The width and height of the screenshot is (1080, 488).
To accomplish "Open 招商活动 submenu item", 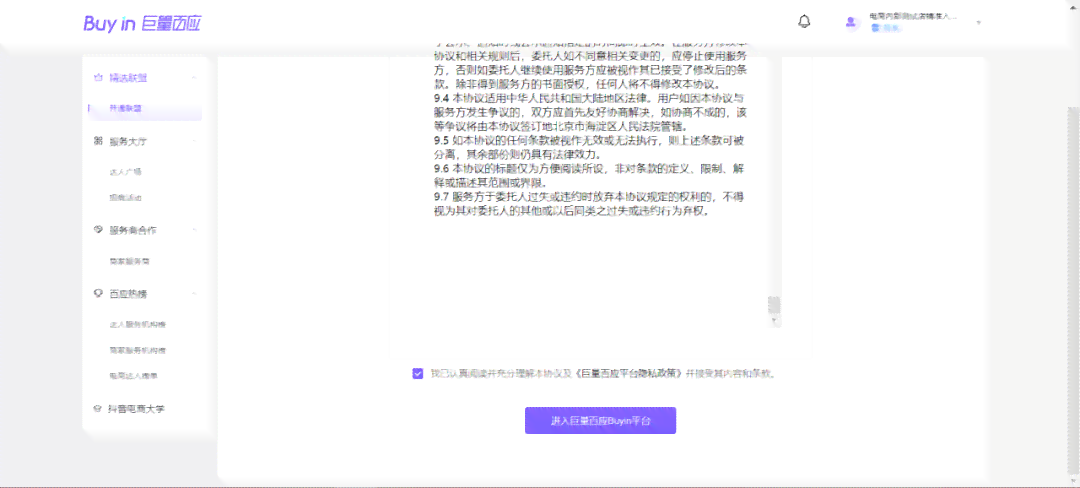I will pos(125,198).
